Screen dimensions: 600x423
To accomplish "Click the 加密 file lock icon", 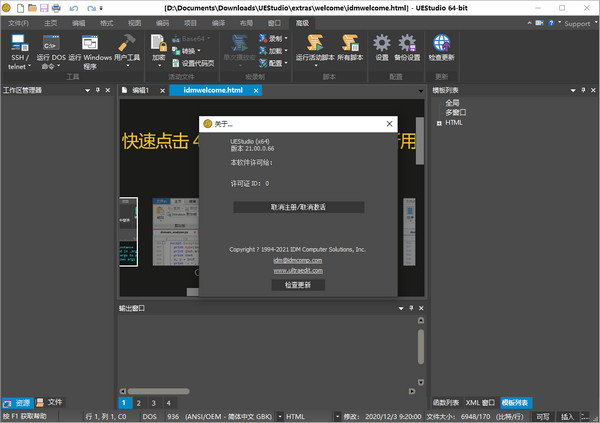I will point(158,43).
